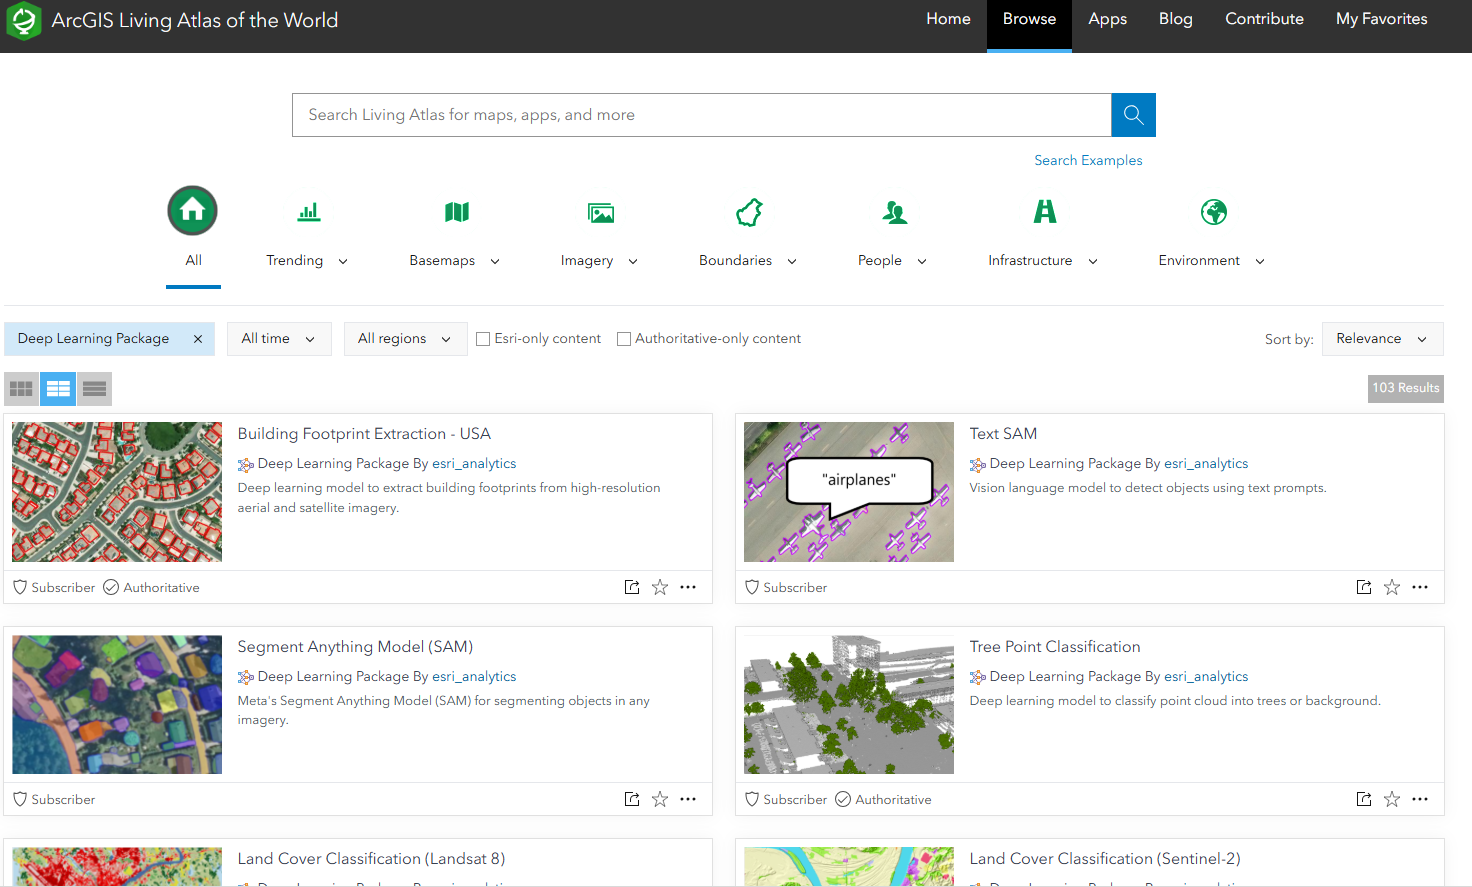
Task: Enable Esri-only content filter
Action: [x=483, y=338]
